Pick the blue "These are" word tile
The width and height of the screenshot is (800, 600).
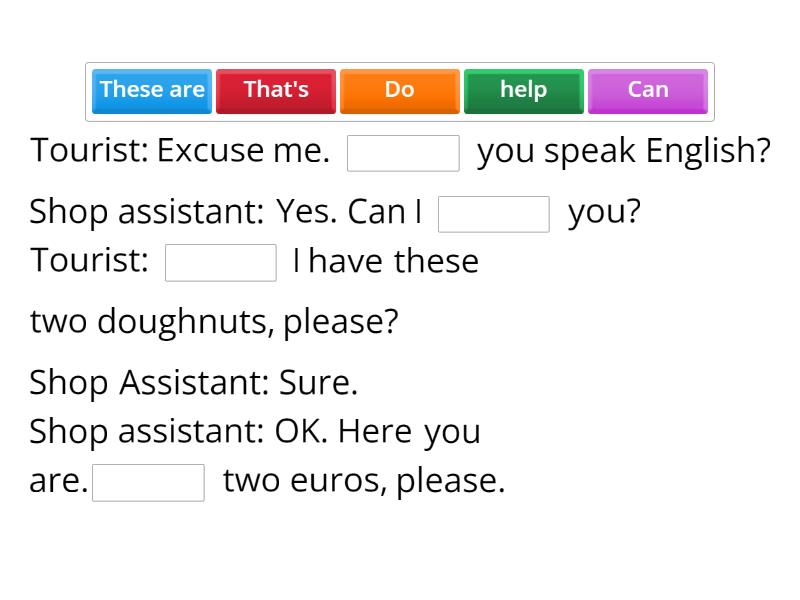click(152, 90)
